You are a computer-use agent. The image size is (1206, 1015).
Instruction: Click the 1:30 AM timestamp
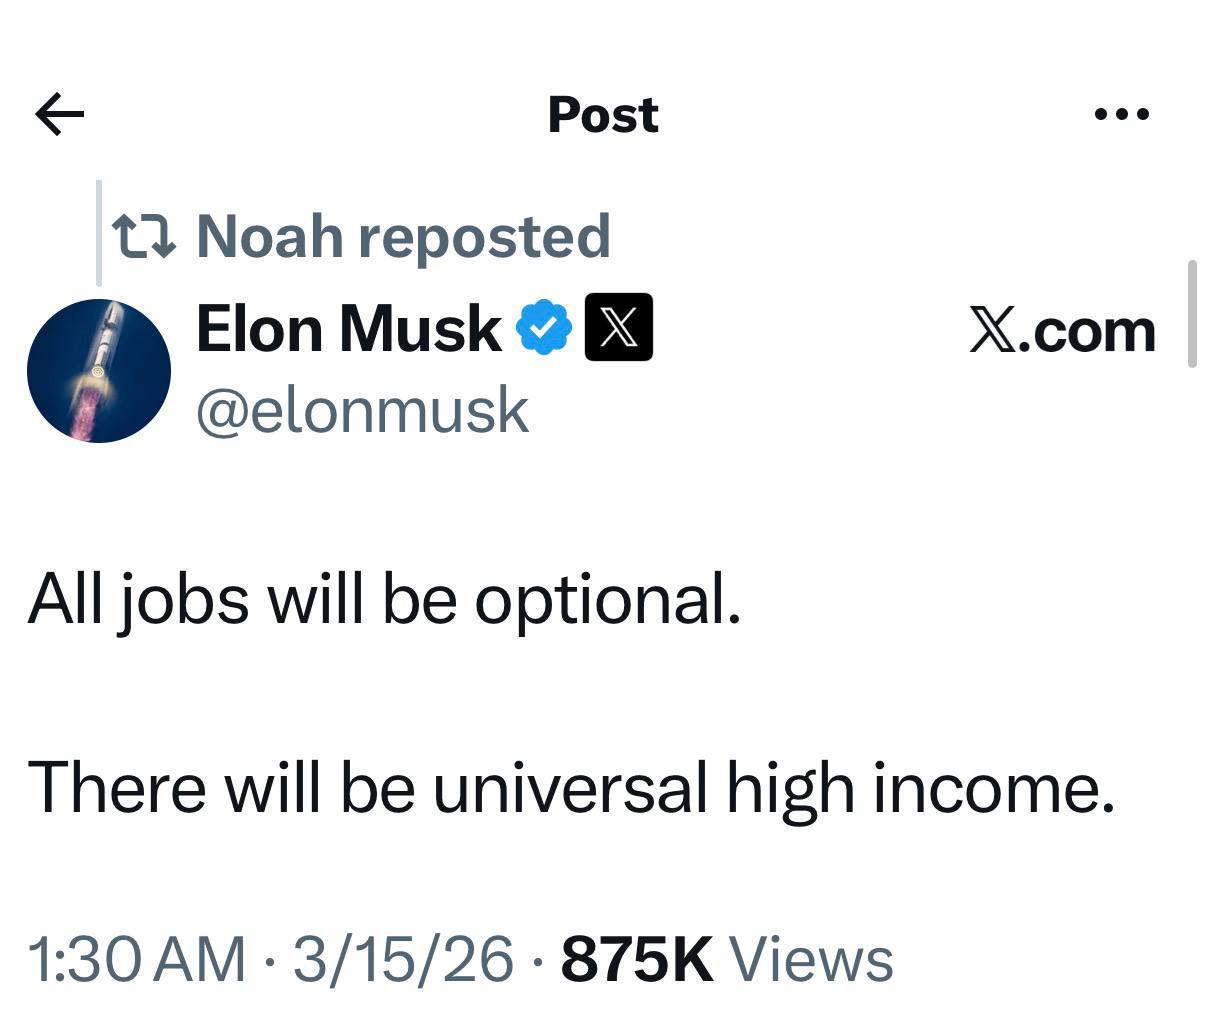136,959
